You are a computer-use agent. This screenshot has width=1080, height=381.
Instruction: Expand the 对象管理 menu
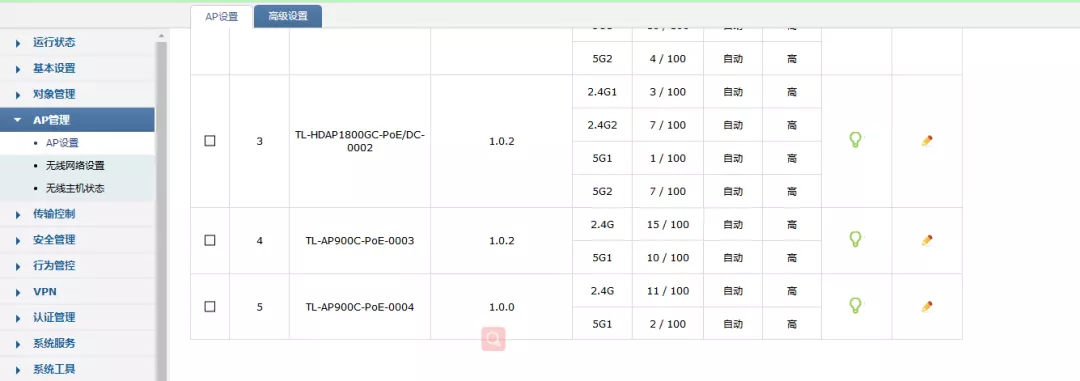(77, 94)
